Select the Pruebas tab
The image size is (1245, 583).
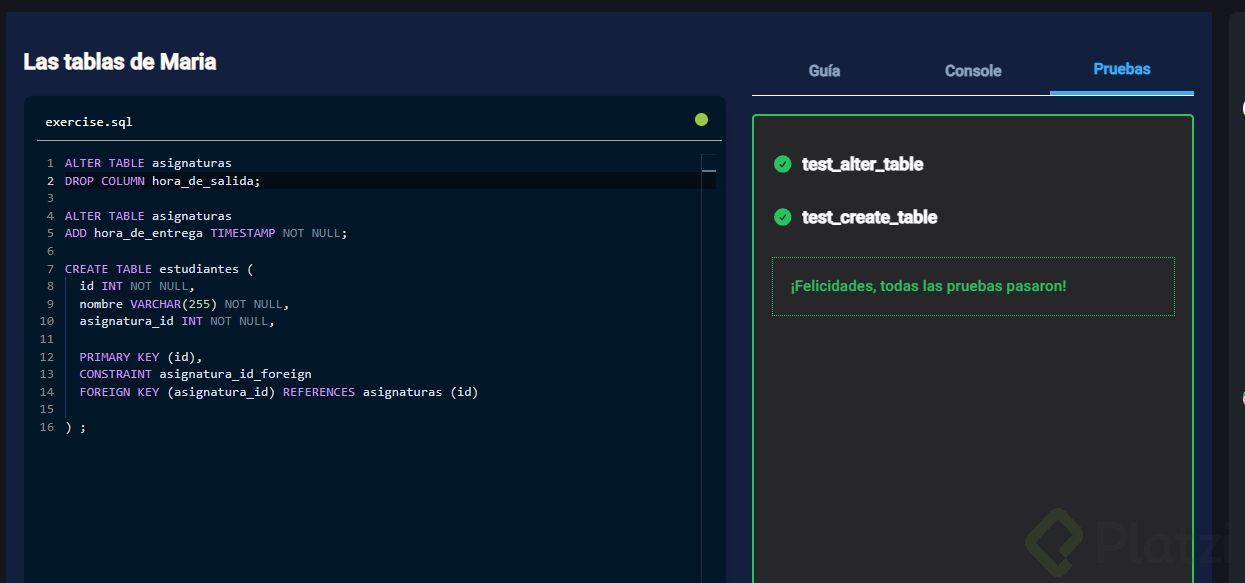click(1121, 70)
